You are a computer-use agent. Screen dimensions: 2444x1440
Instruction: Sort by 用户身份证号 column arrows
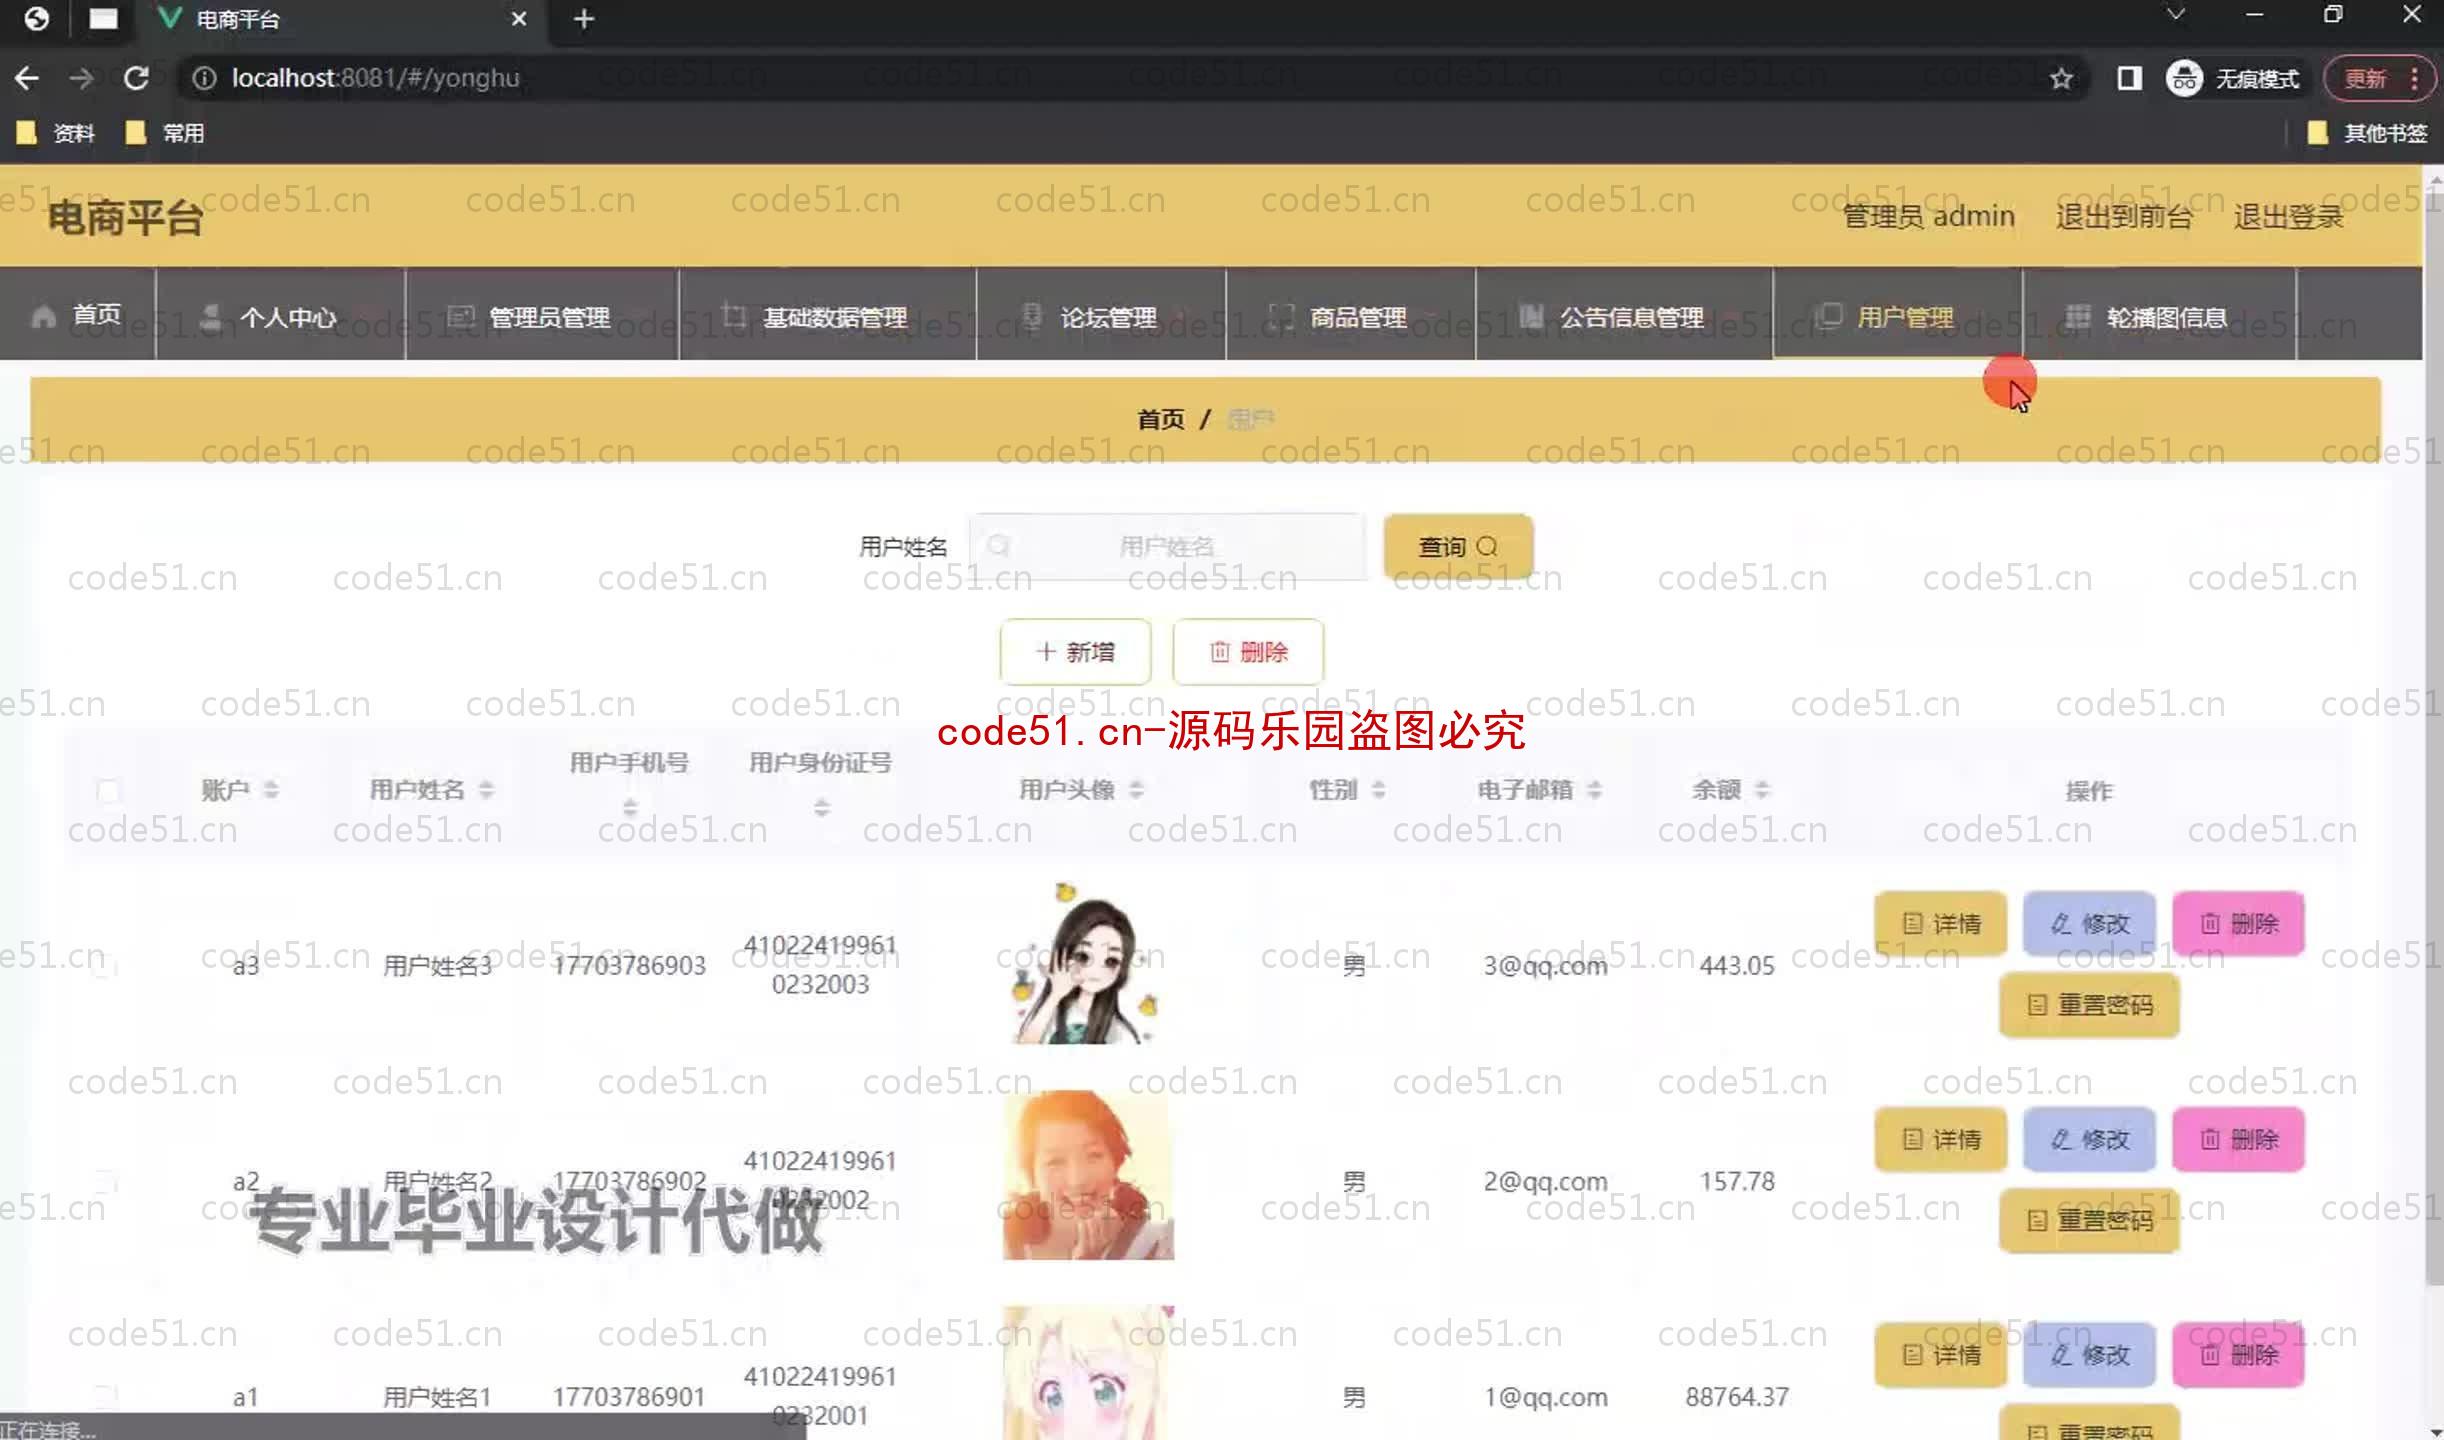tap(821, 806)
